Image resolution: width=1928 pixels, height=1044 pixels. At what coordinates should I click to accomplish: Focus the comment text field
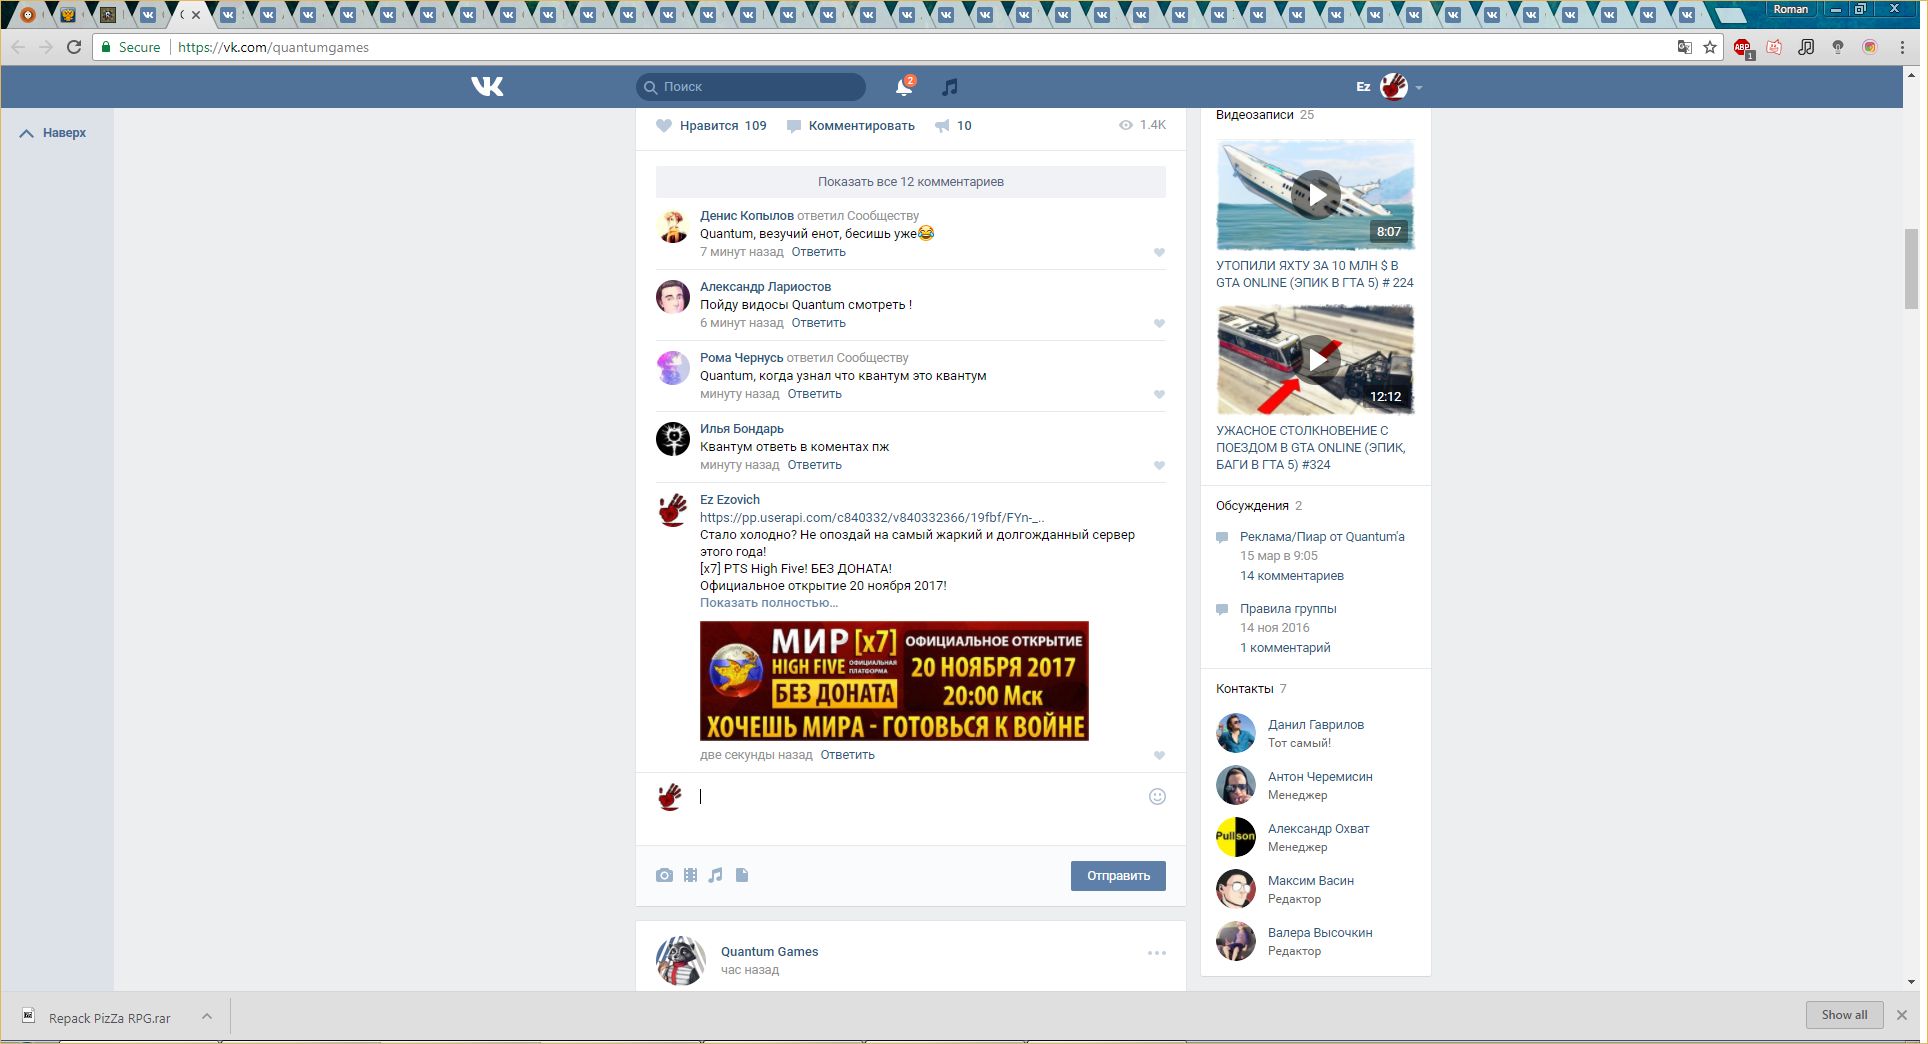pyautogui.click(x=920, y=797)
